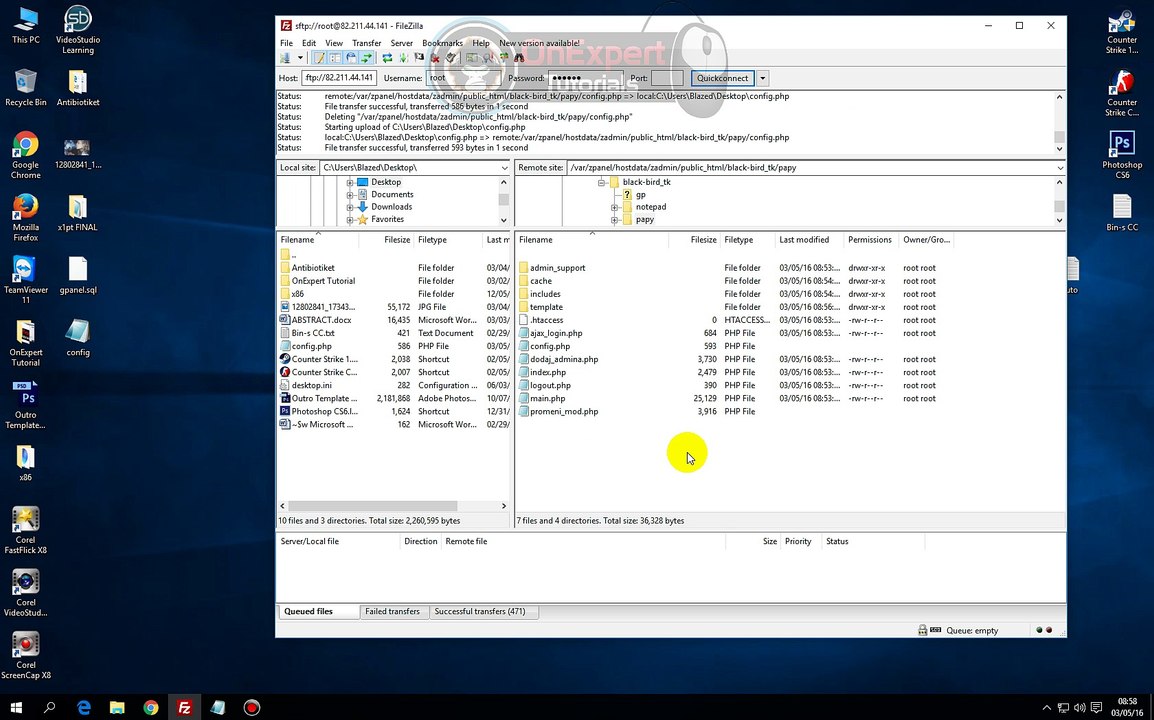Click the Username field containing root
1154x720 pixels.
click(x=463, y=78)
